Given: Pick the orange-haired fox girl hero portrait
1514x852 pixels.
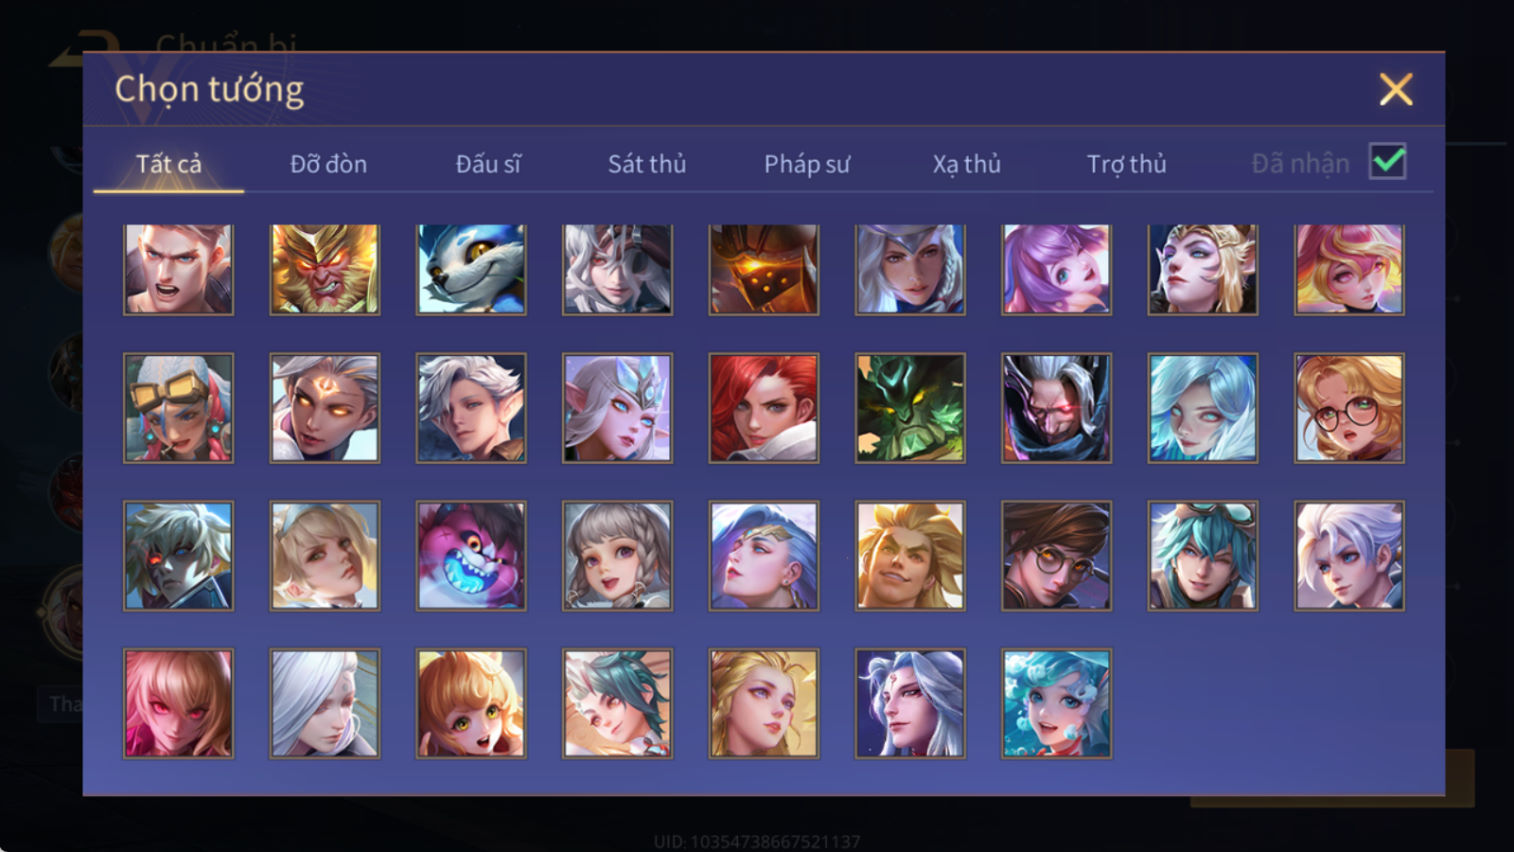Looking at the screenshot, I should coord(471,703).
